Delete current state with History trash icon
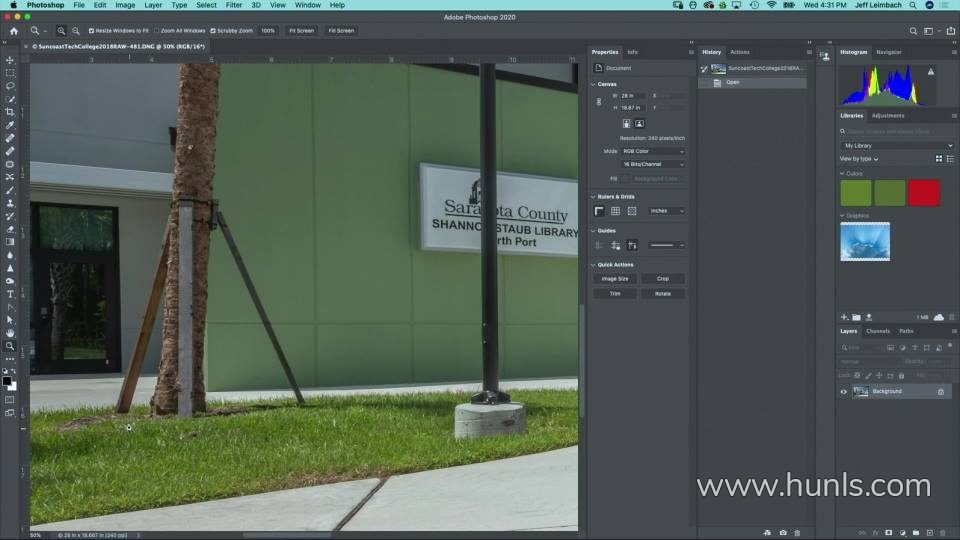This screenshot has width=960, height=540. click(x=797, y=533)
